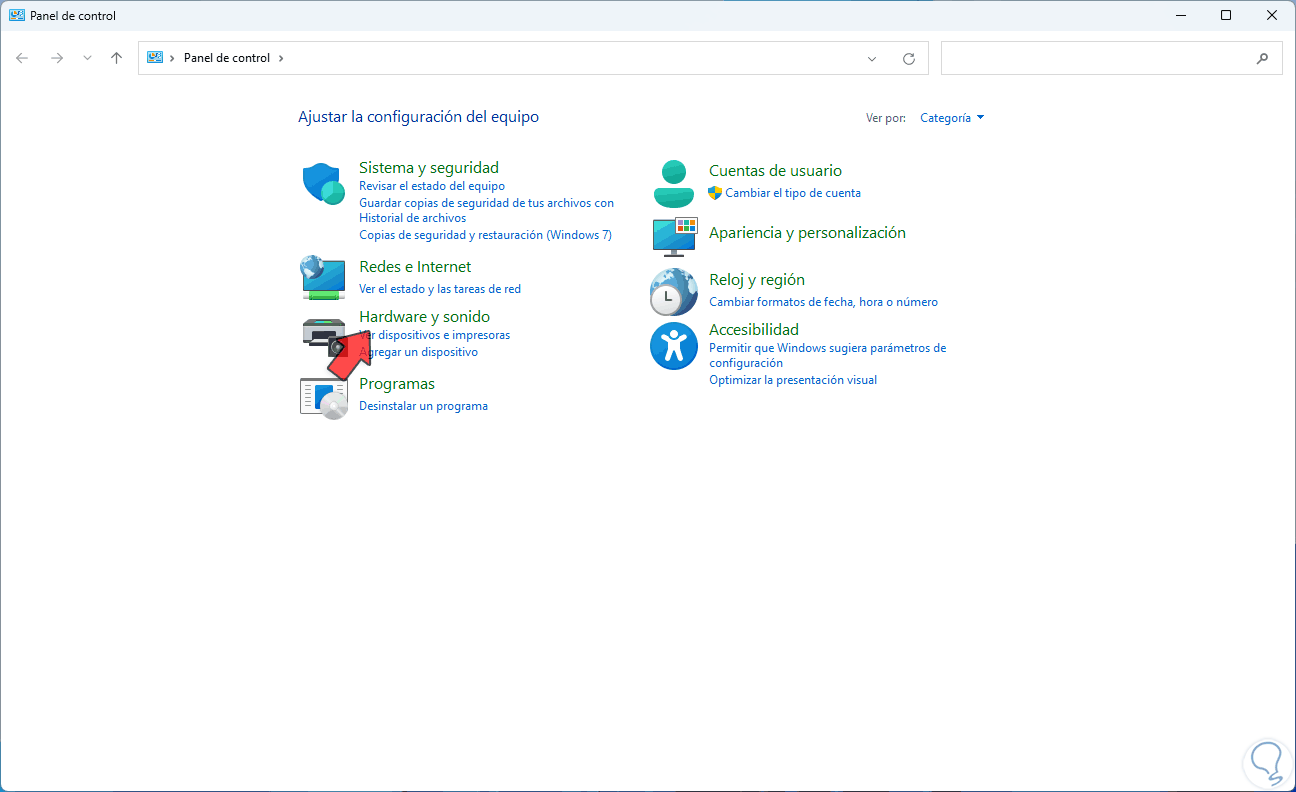The height and width of the screenshot is (792, 1296).
Task: Open the Sistema y seguridad shield icon
Action: tap(324, 184)
